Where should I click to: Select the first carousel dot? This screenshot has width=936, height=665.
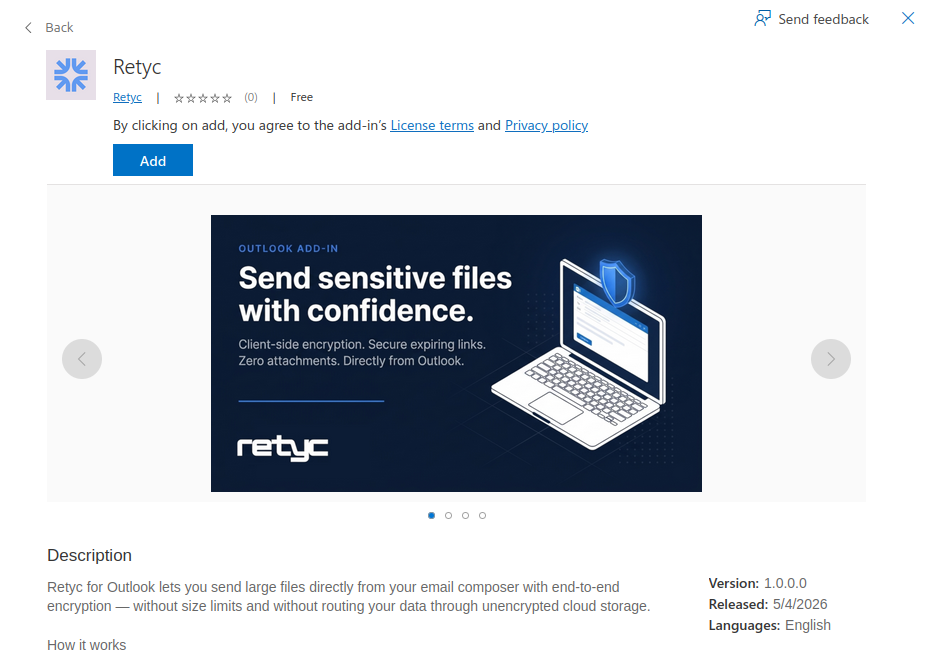[x=432, y=515]
